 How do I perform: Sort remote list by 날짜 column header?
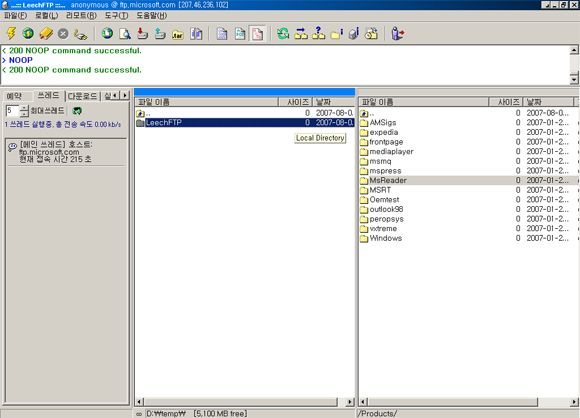pos(549,102)
